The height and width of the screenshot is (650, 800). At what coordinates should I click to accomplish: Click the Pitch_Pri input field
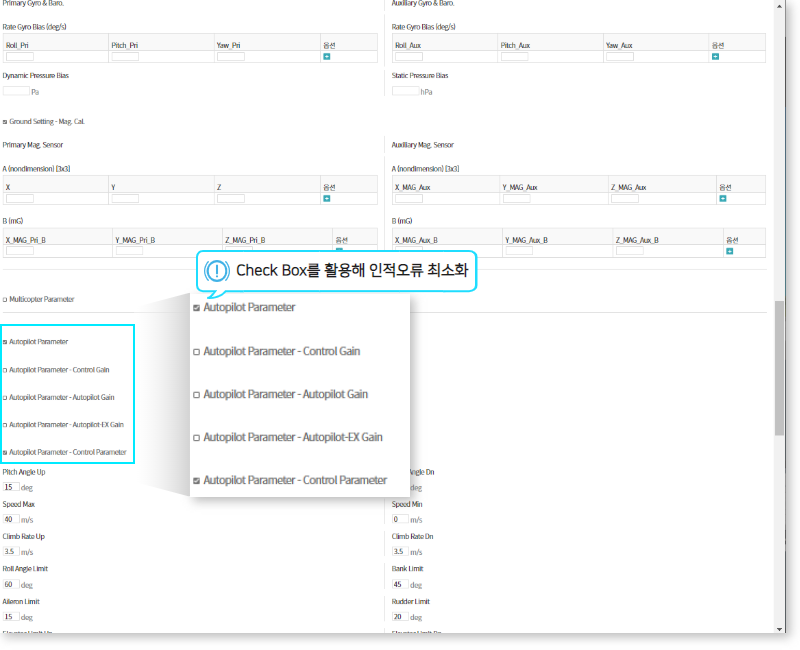point(126,57)
